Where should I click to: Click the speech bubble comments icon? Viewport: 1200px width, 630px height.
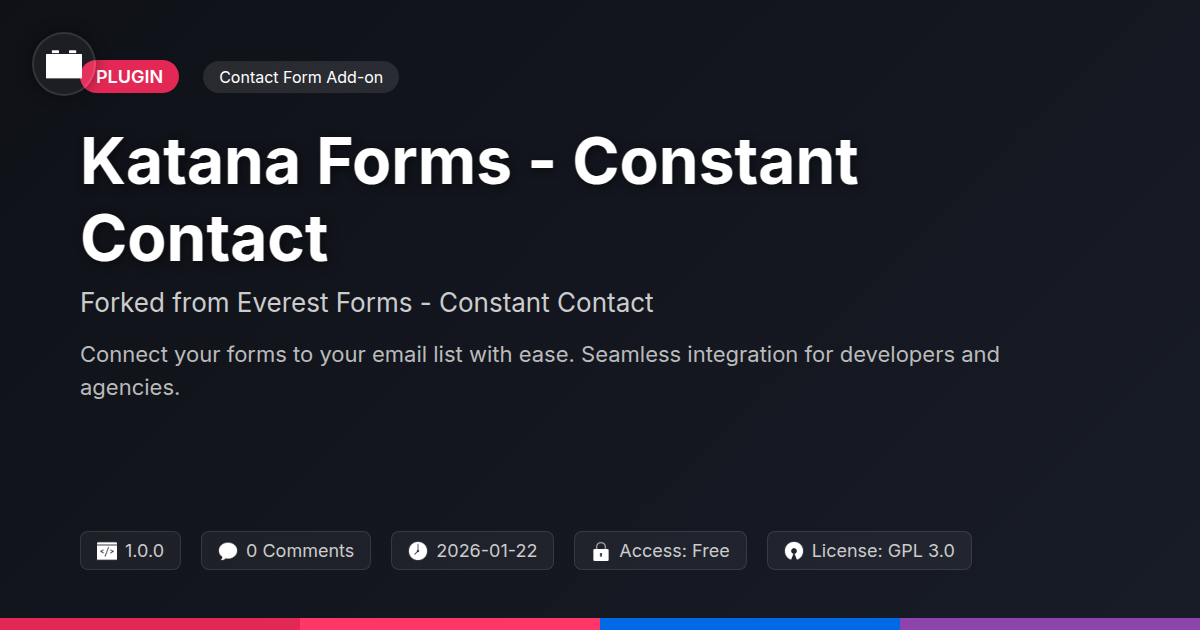[228, 551]
